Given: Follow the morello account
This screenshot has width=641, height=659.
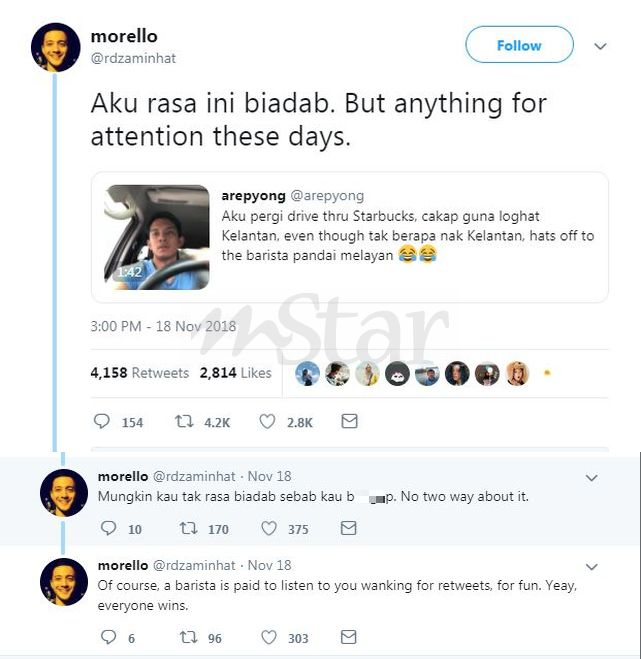Looking at the screenshot, I should (519, 45).
